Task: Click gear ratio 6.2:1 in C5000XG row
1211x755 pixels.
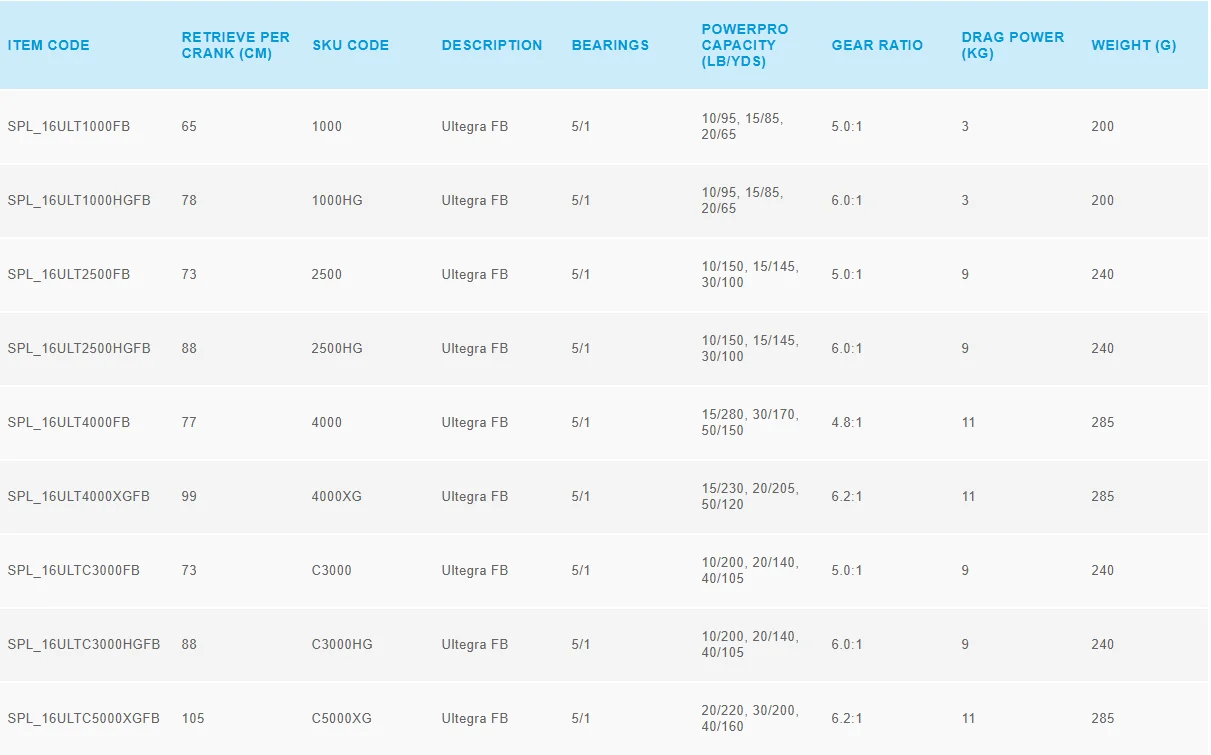Action: [x=847, y=718]
